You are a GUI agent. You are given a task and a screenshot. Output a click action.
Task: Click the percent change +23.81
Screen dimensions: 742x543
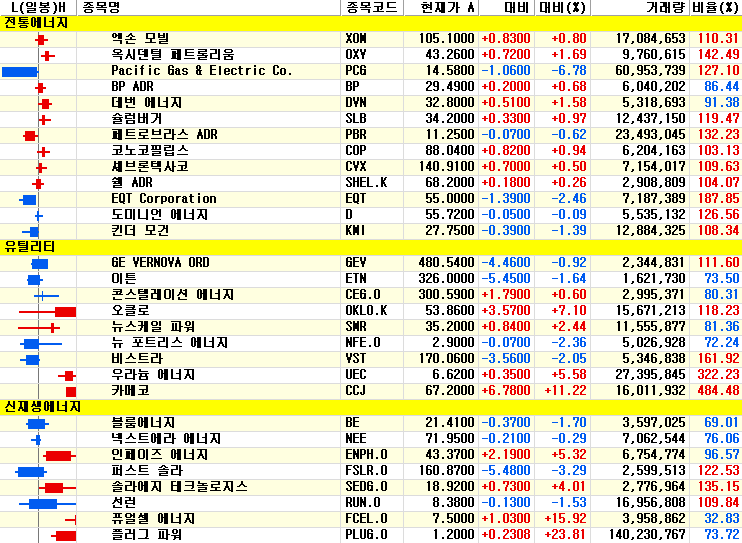[x=565, y=534]
